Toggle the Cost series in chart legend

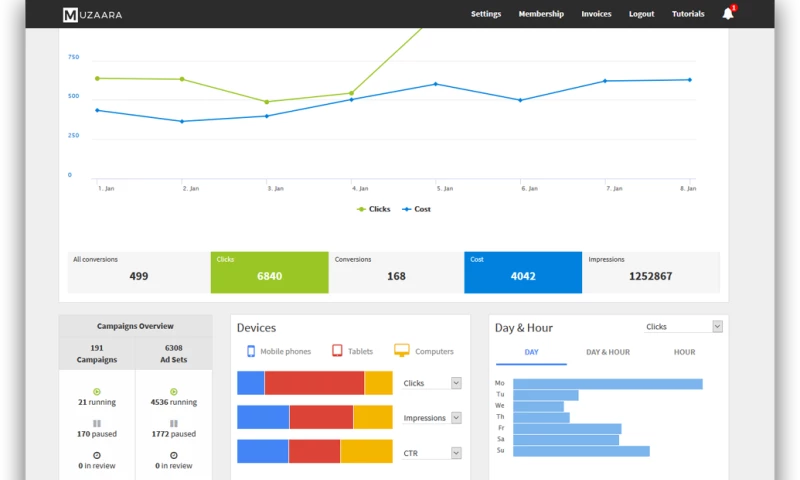(x=416, y=209)
